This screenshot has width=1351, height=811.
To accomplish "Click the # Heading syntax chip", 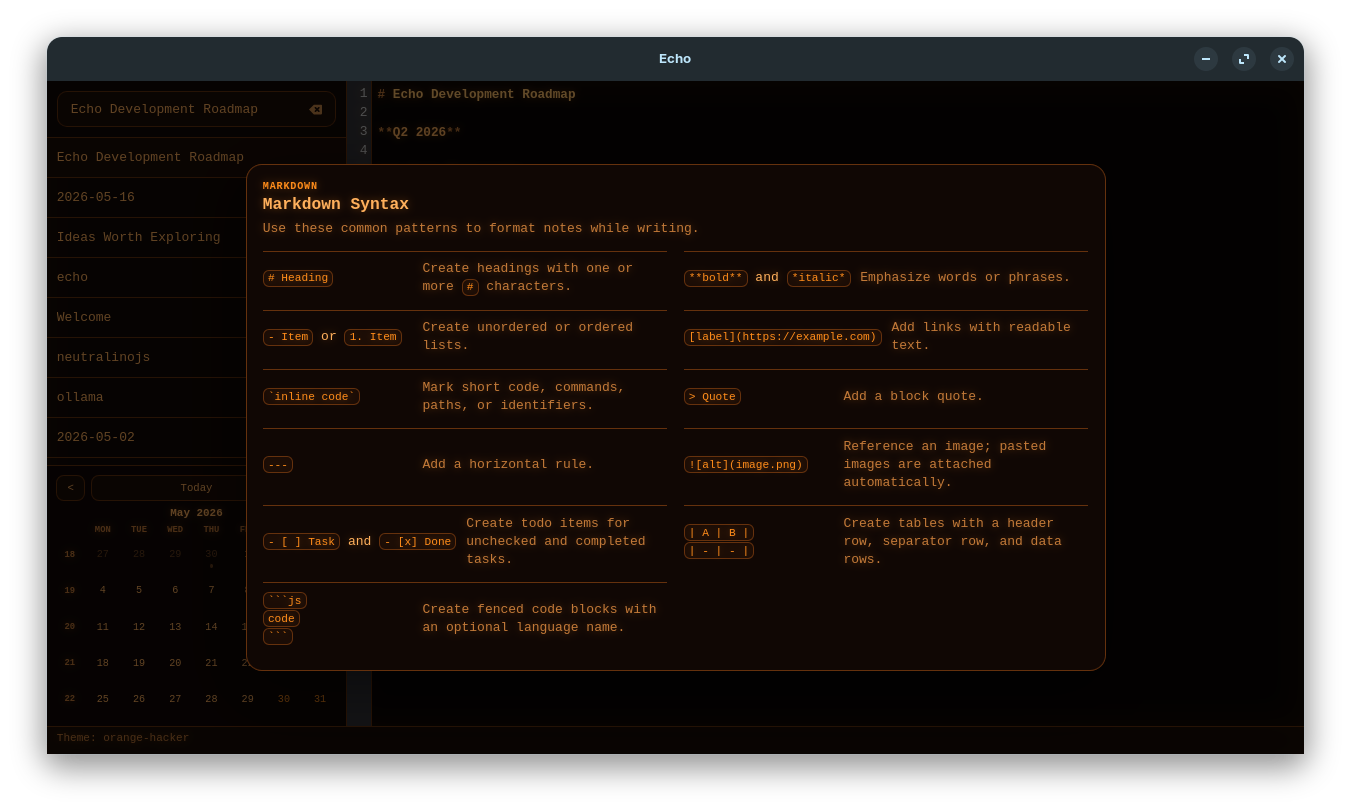I will (298, 278).
